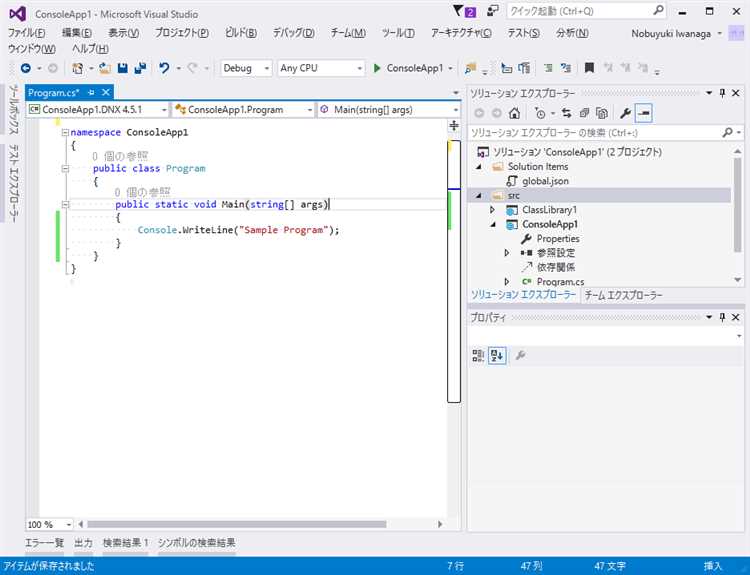The width and height of the screenshot is (750, 575).
Task: Collapse the namespace ConsoleApp1 code block
Action: [x=65, y=132]
